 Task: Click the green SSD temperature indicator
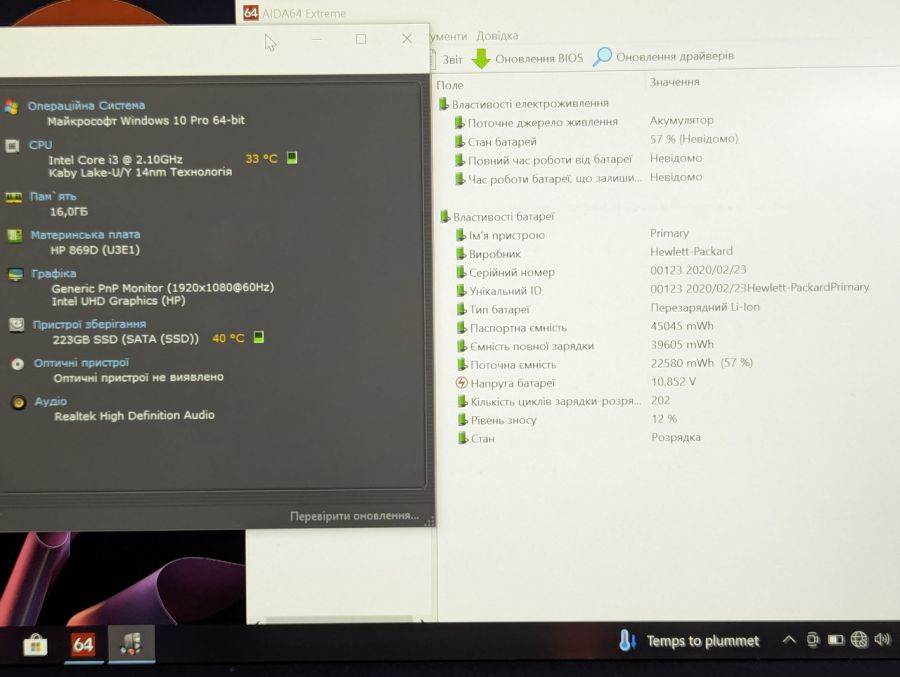tap(259, 337)
